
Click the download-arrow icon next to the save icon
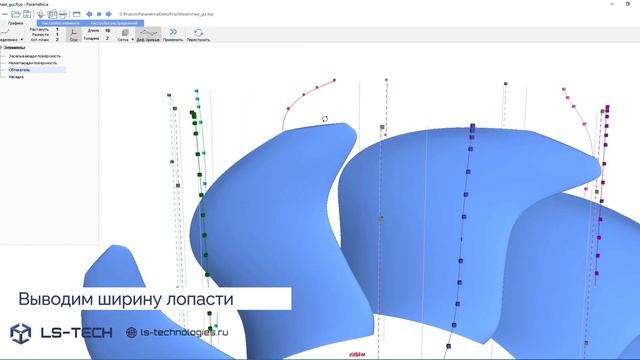click(x=41, y=14)
